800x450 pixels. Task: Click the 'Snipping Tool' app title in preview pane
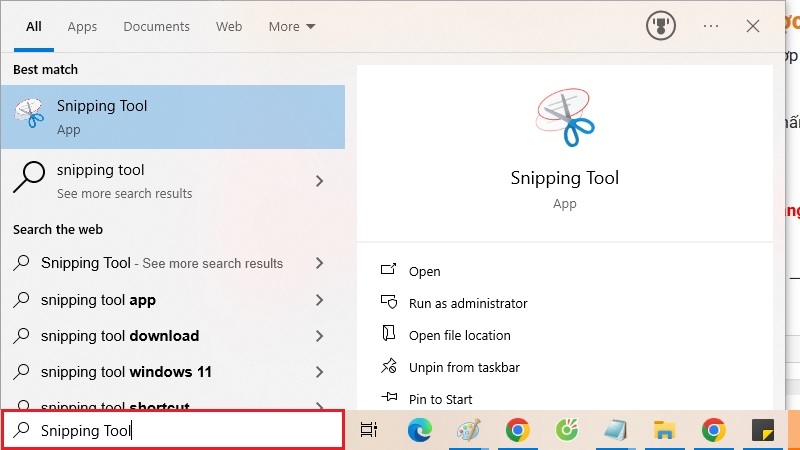coord(565,178)
